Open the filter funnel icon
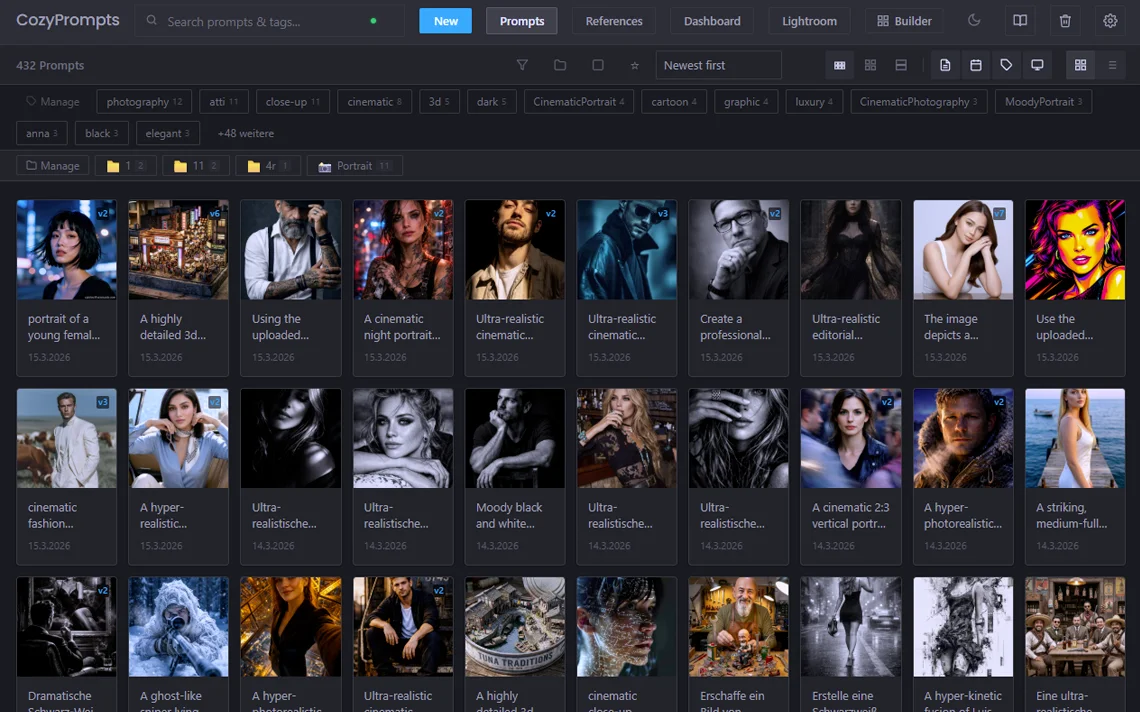1140x712 pixels. point(522,64)
